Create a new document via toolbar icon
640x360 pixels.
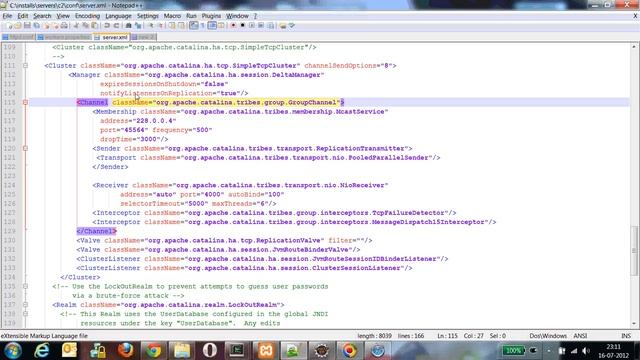tap(9, 25)
